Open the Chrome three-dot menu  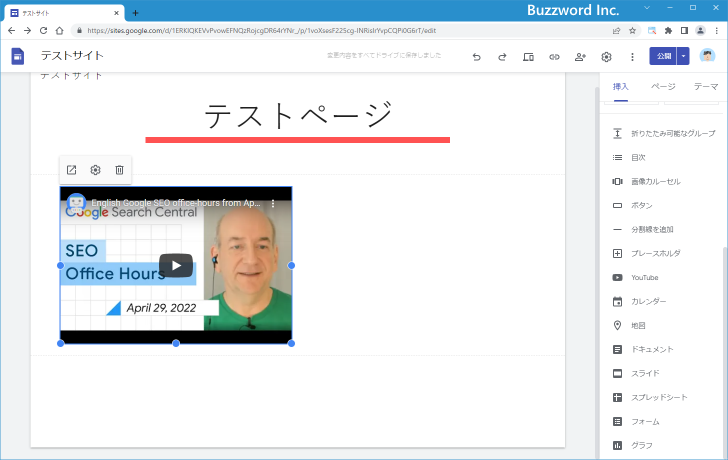[x=717, y=31]
